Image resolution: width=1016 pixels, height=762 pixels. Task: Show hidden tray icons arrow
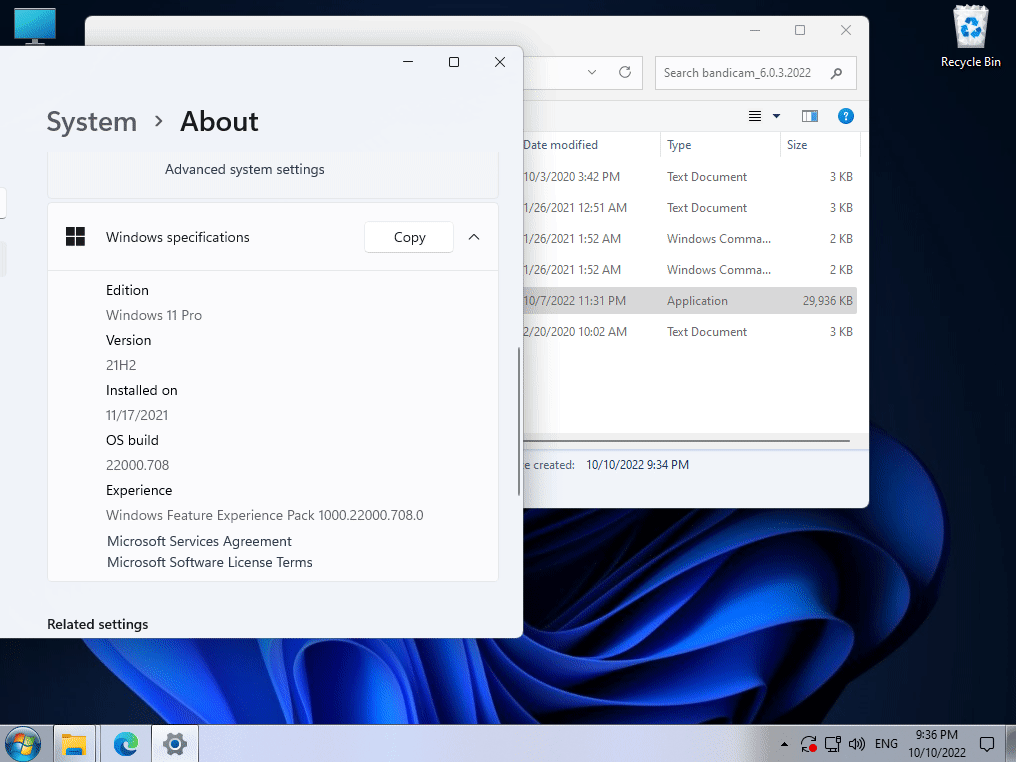784,744
